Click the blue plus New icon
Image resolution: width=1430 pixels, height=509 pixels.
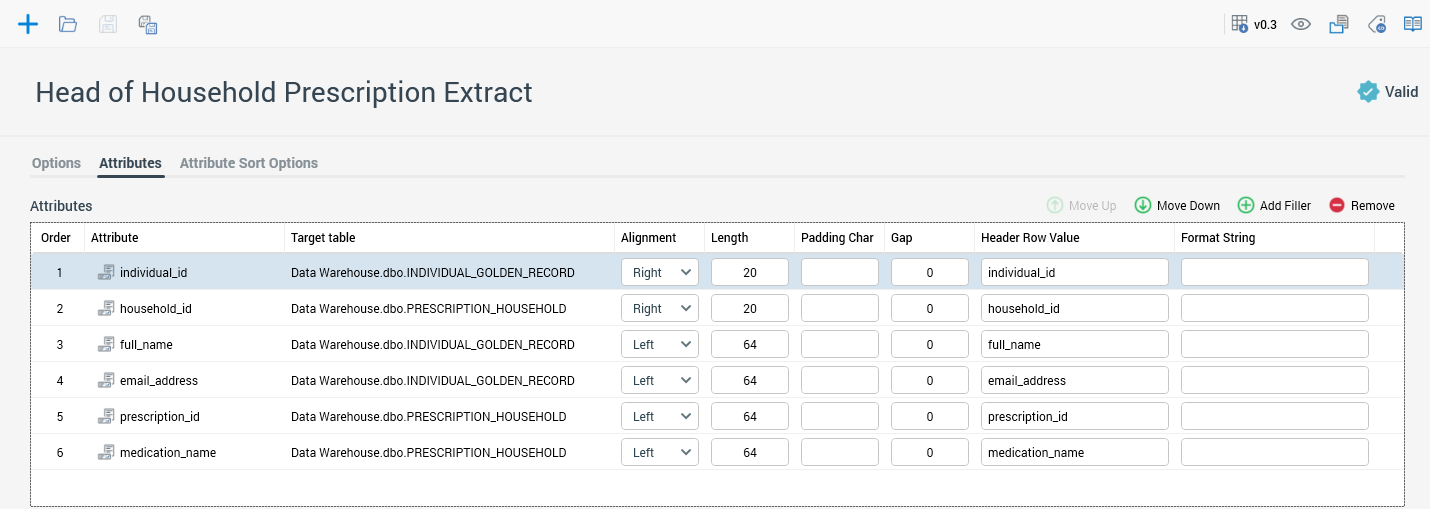[x=28, y=24]
